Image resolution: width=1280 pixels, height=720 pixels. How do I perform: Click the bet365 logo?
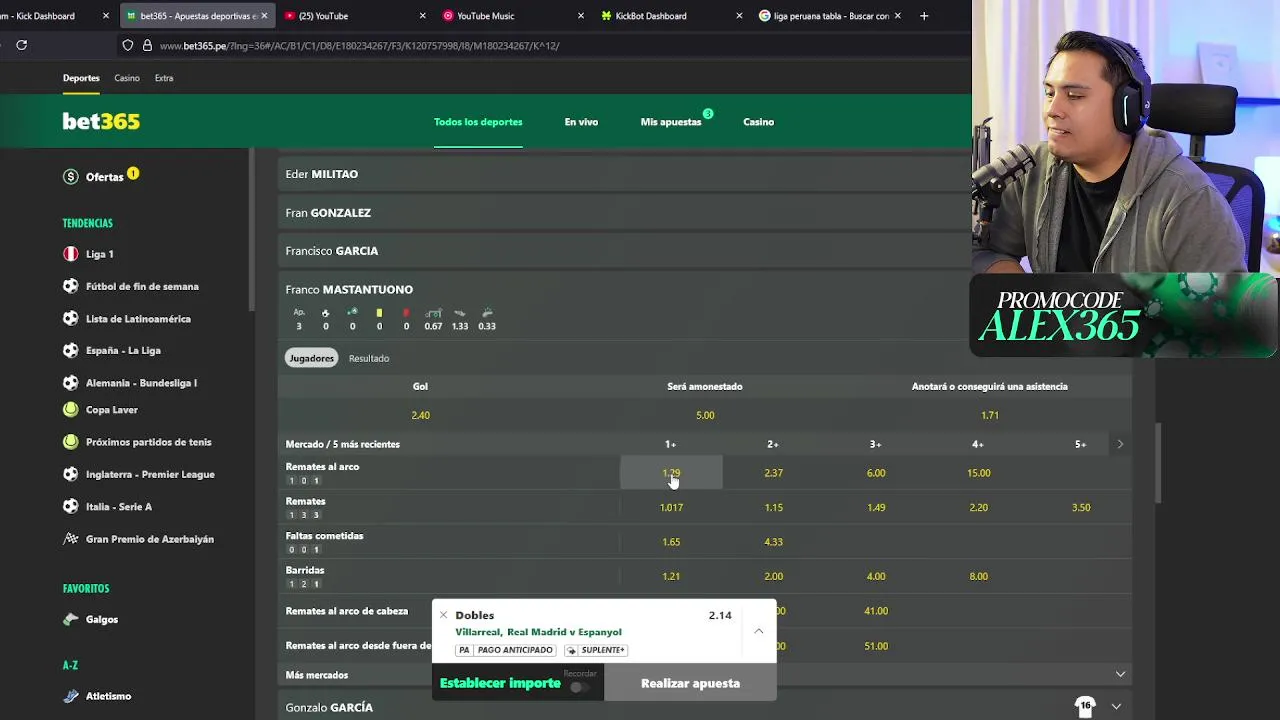(x=101, y=121)
